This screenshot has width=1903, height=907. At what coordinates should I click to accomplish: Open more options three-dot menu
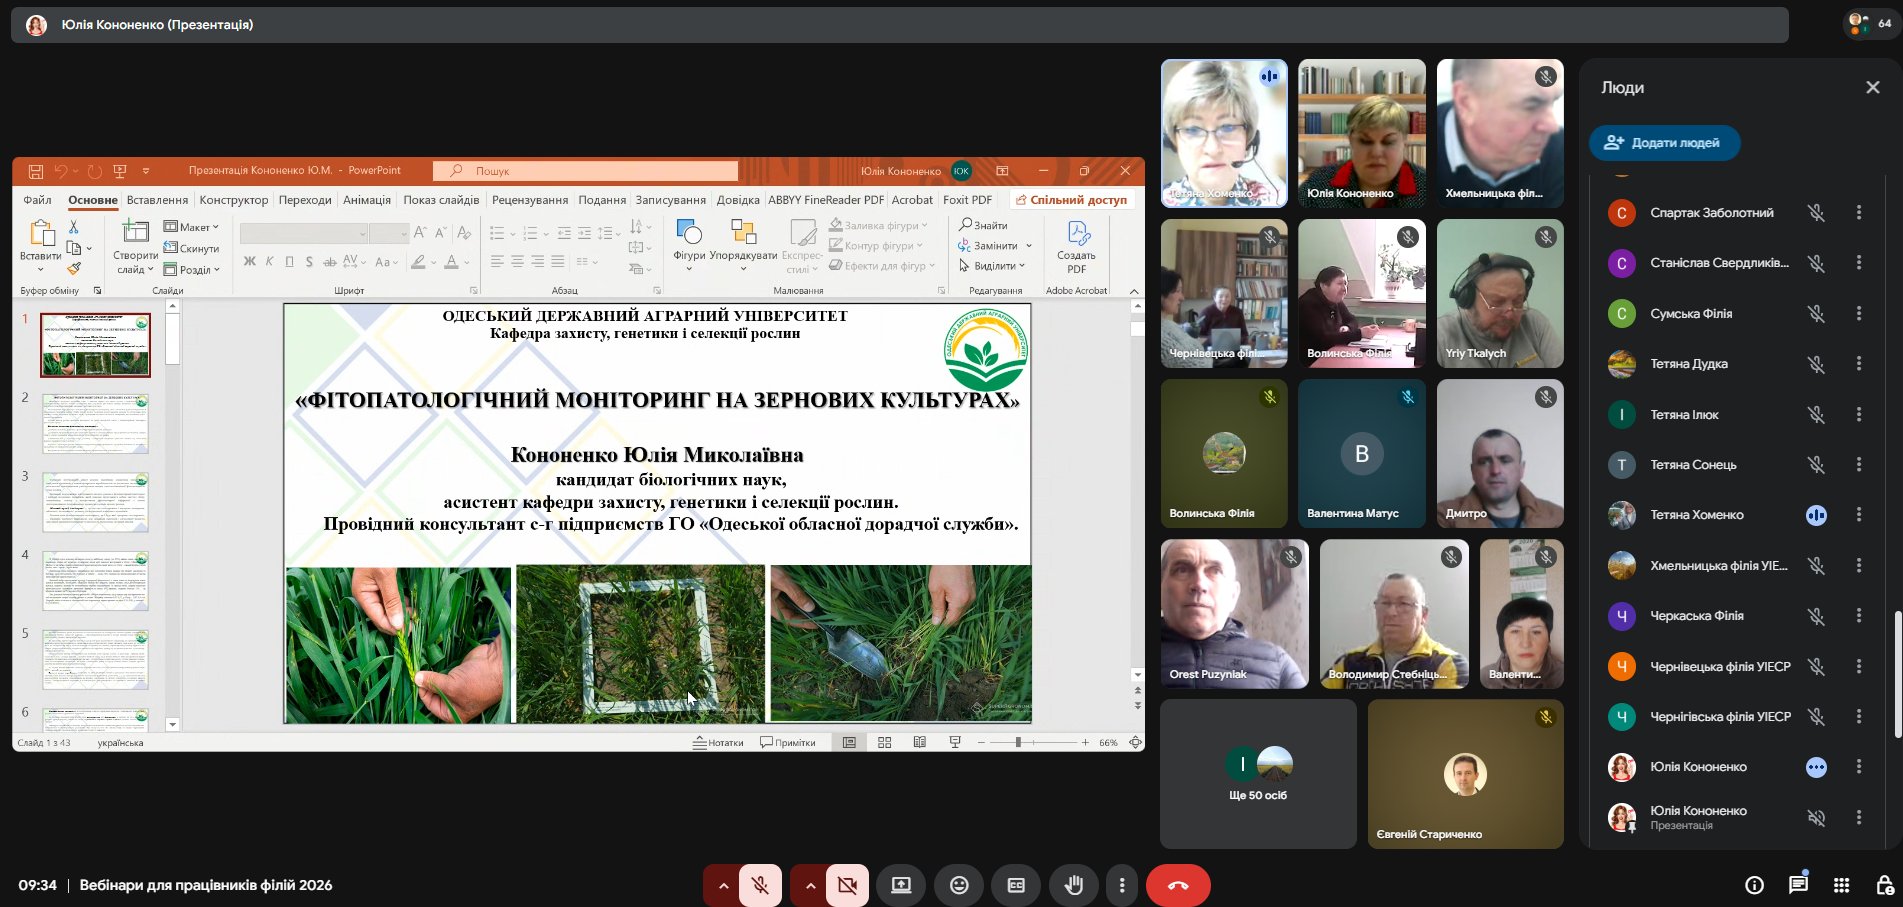click(1122, 885)
